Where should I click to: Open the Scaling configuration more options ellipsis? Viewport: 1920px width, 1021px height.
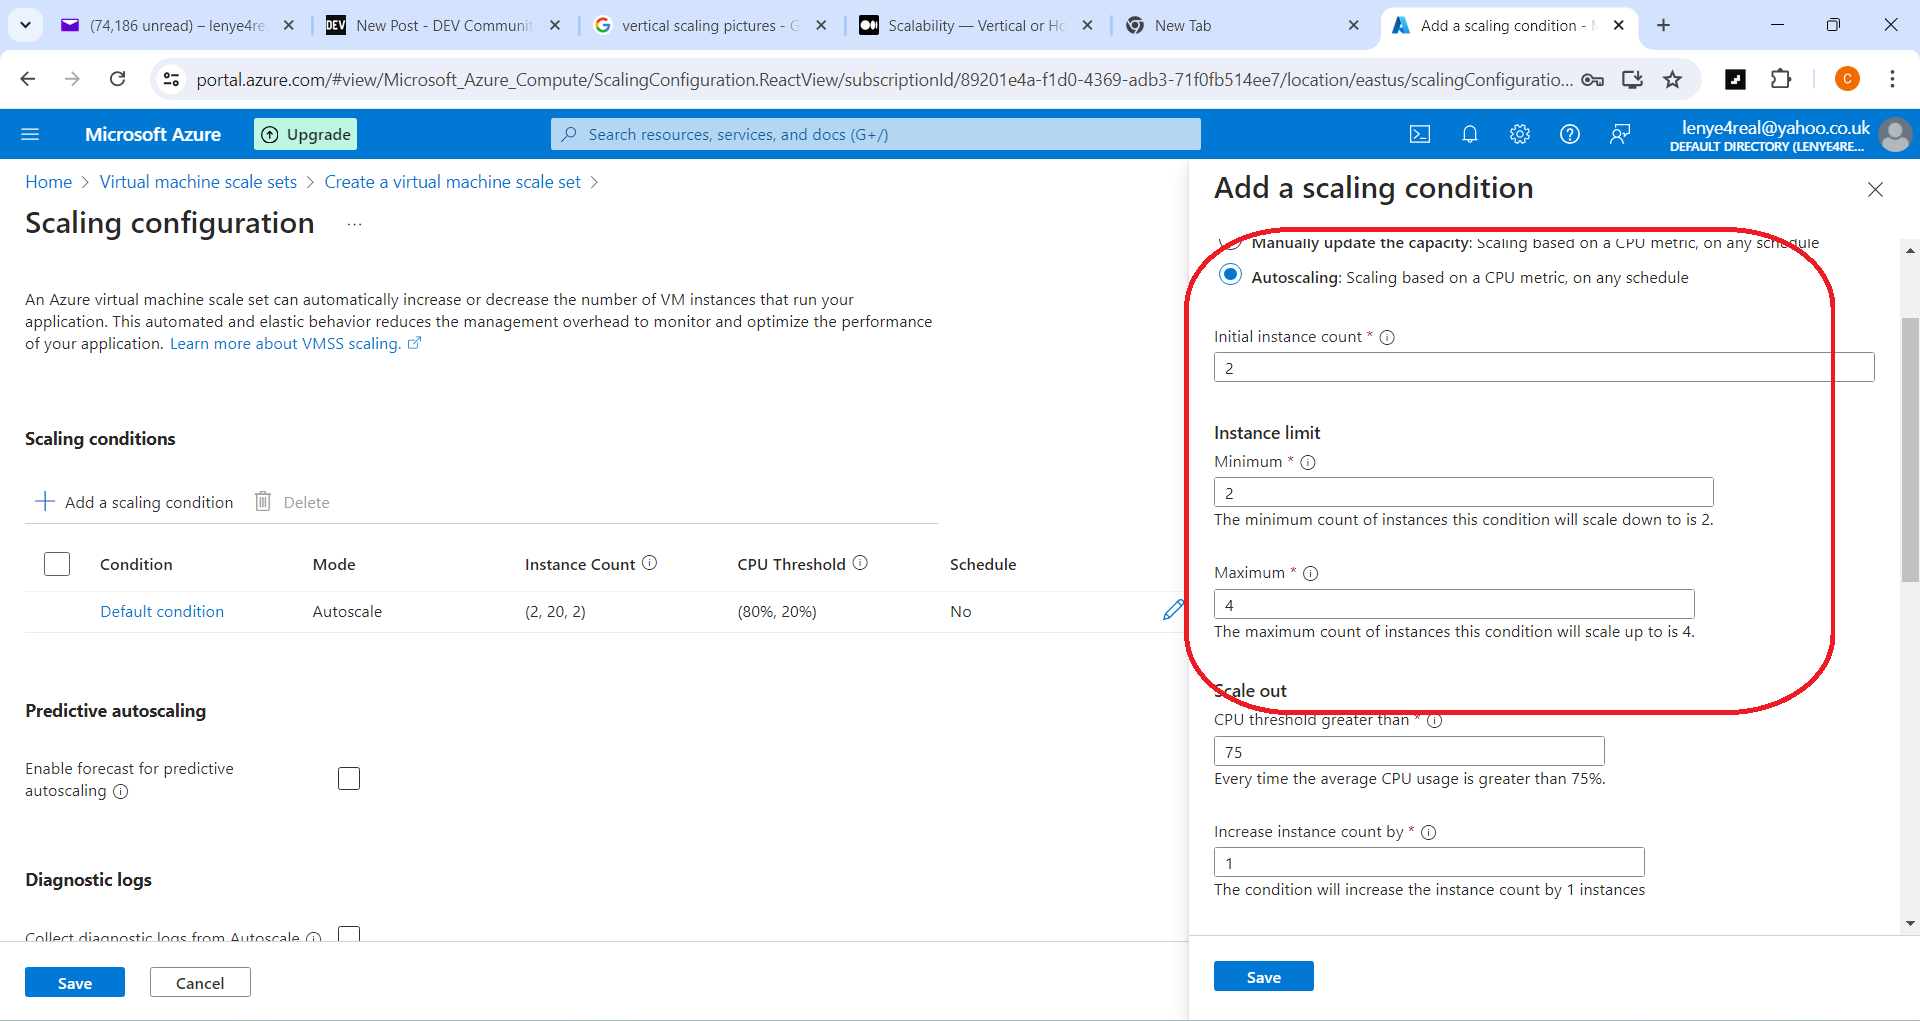(x=354, y=224)
